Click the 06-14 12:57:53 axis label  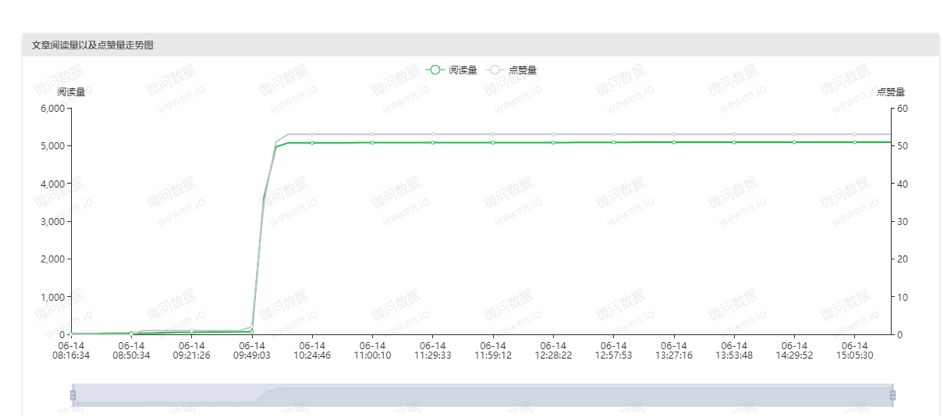pos(613,350)
